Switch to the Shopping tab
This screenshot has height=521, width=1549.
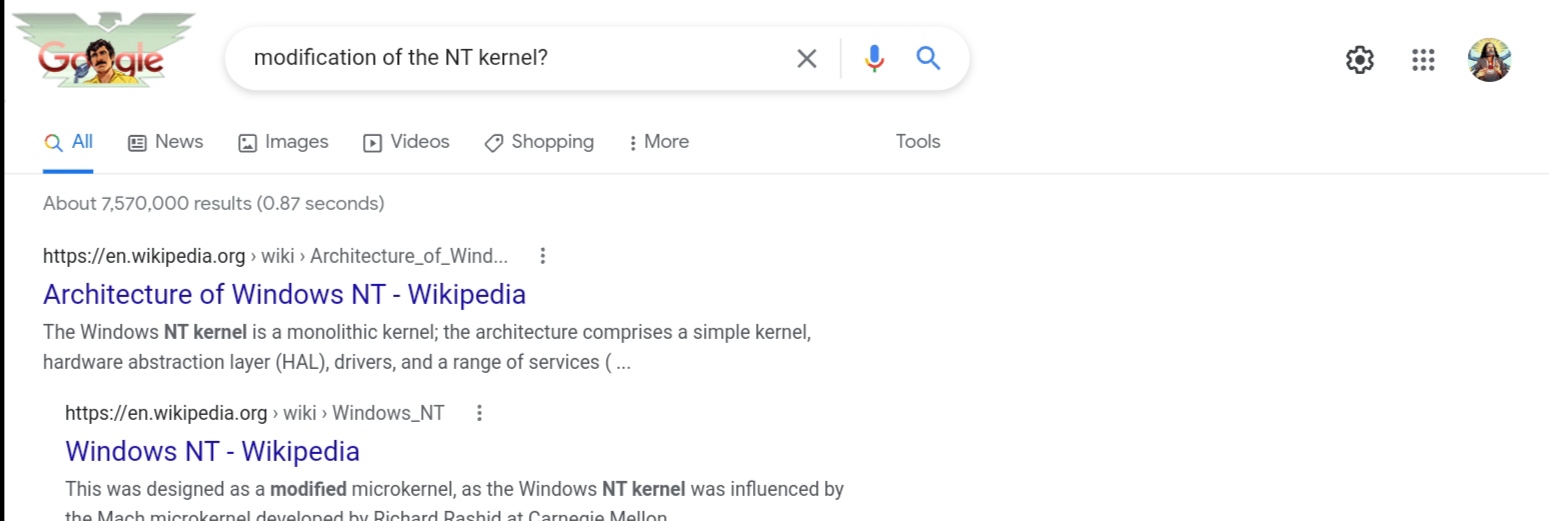(539, 142)
